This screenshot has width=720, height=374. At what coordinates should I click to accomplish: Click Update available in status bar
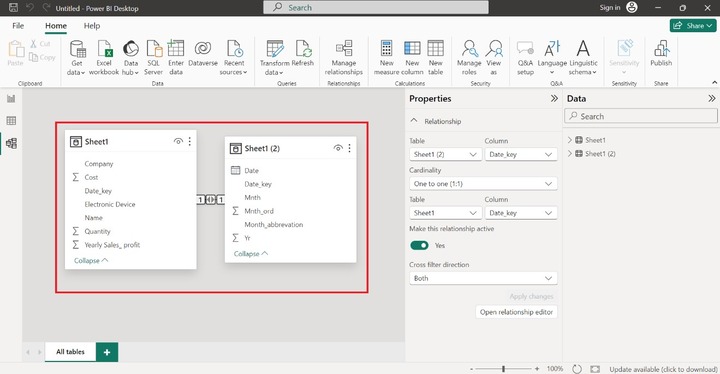(663, 369)
